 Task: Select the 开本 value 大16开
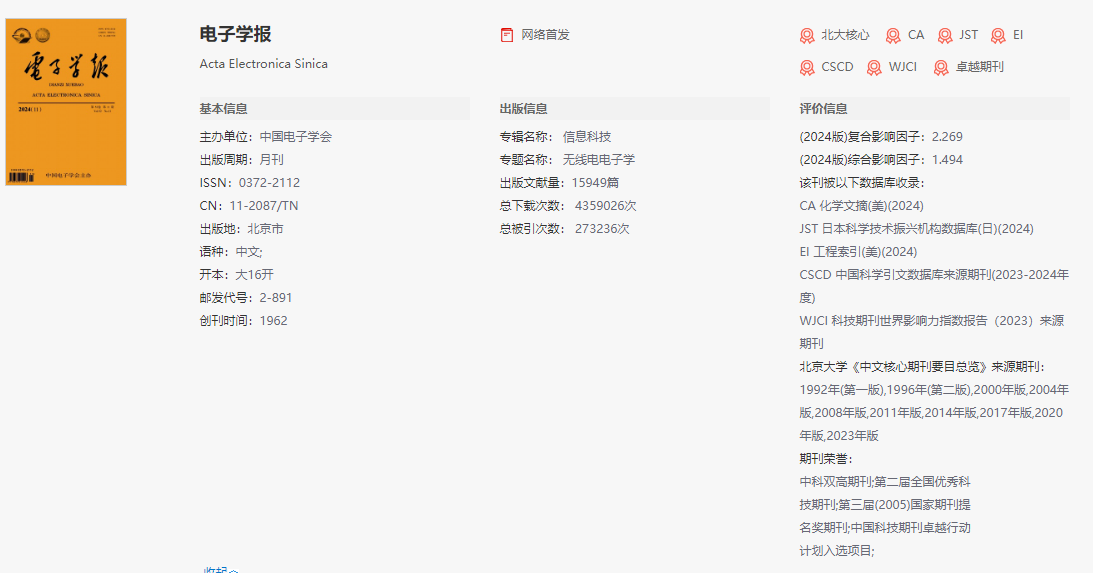click(x=254, y=275)
